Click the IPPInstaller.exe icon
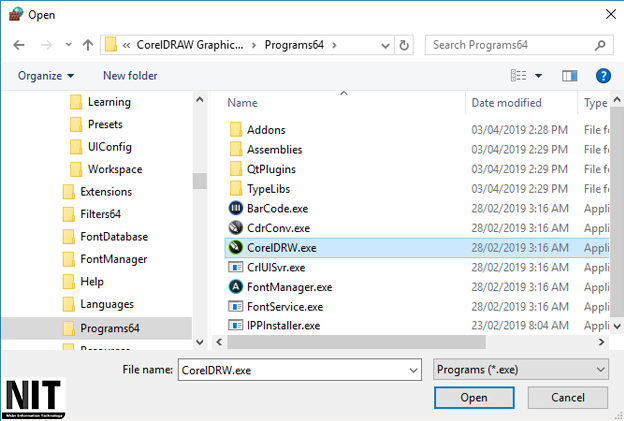 click(x=236, y=325)
